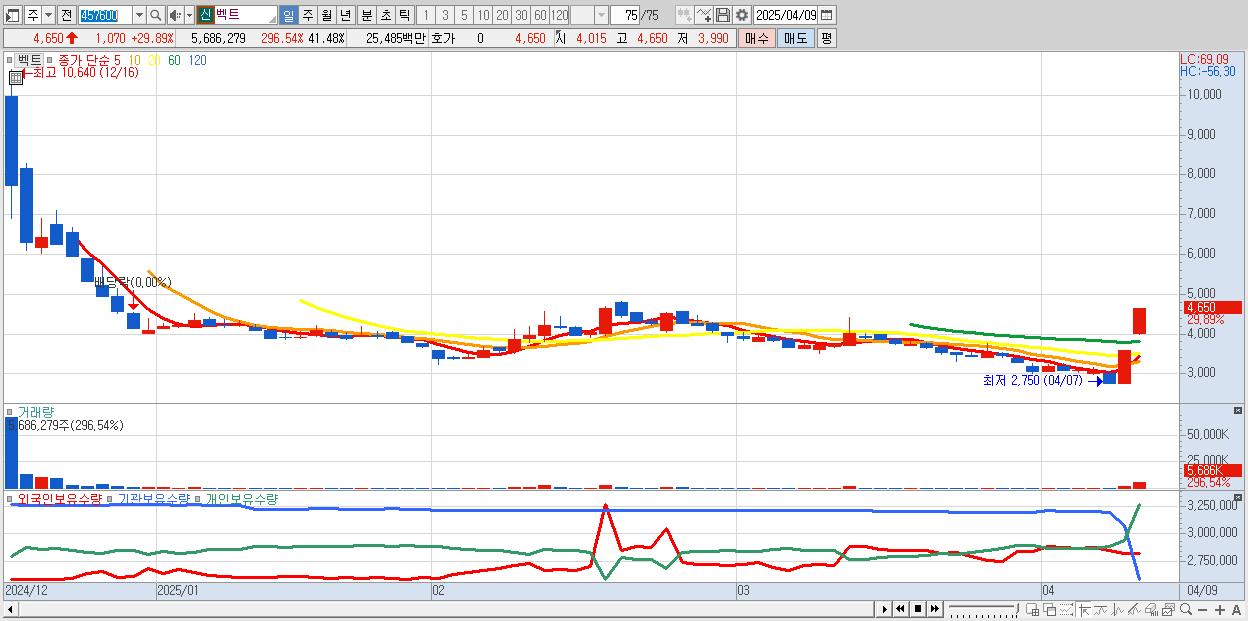Edit the stock code field 457600
1248x621 pixels.
point(105,15)
